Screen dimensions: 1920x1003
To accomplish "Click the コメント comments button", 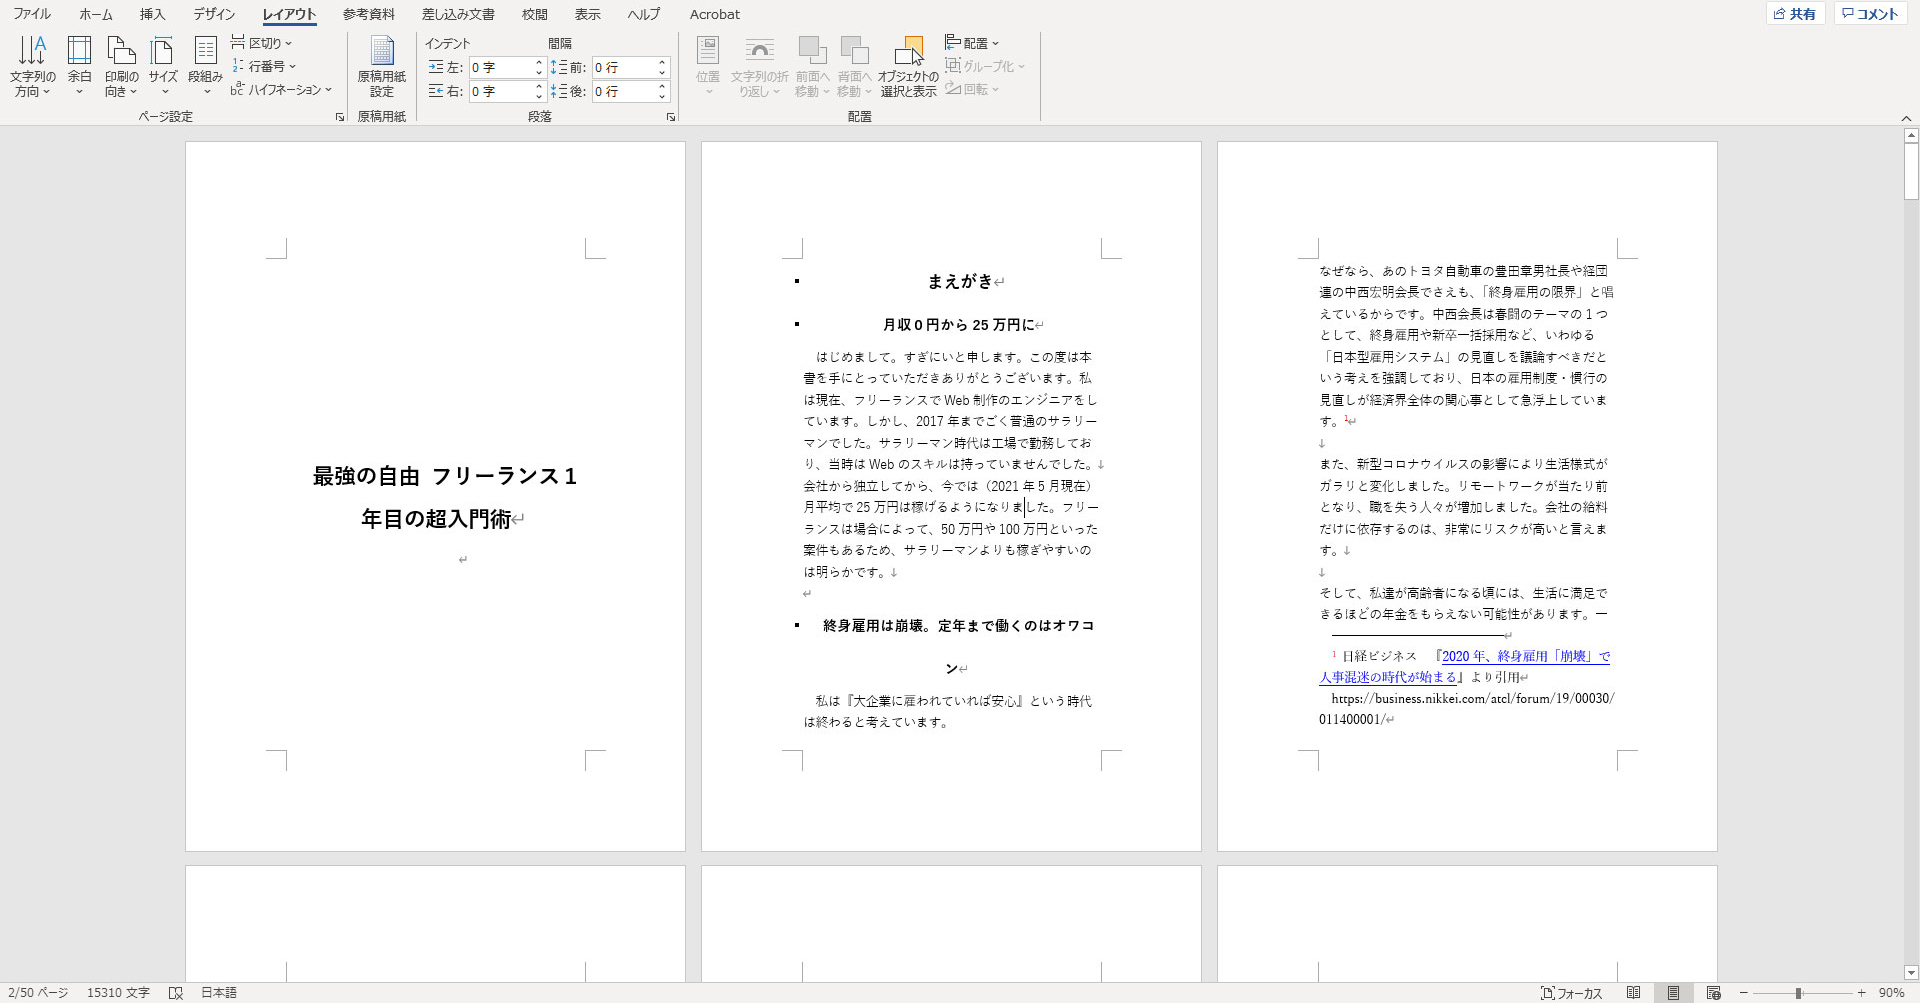I will (x=1870, y=14).
